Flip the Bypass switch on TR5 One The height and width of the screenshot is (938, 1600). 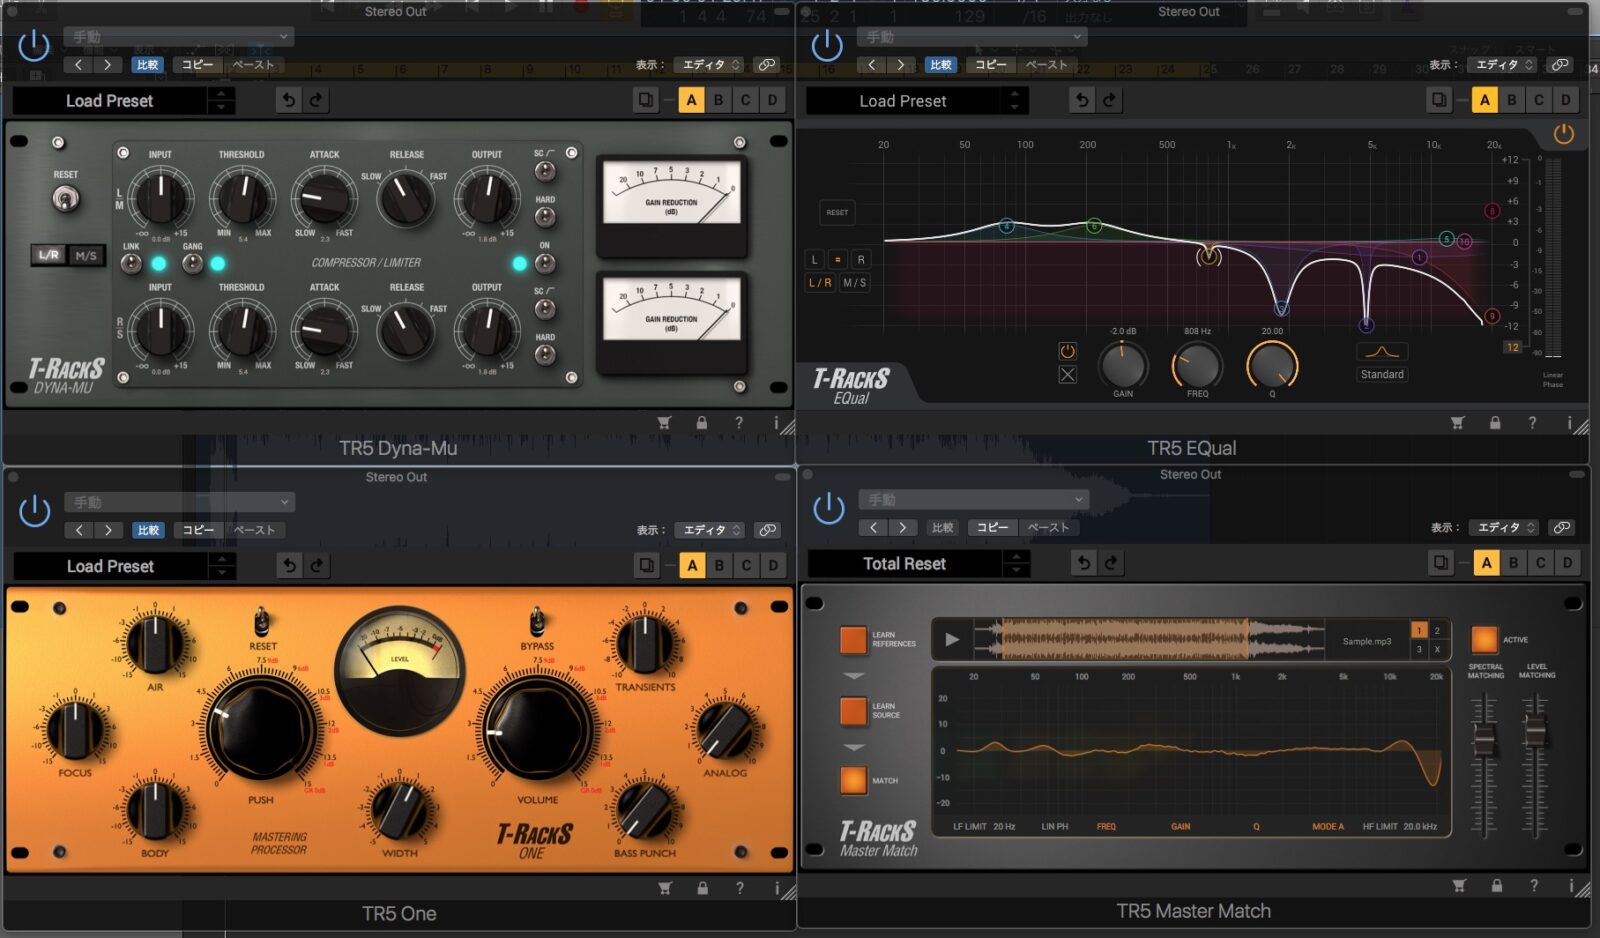537,623
